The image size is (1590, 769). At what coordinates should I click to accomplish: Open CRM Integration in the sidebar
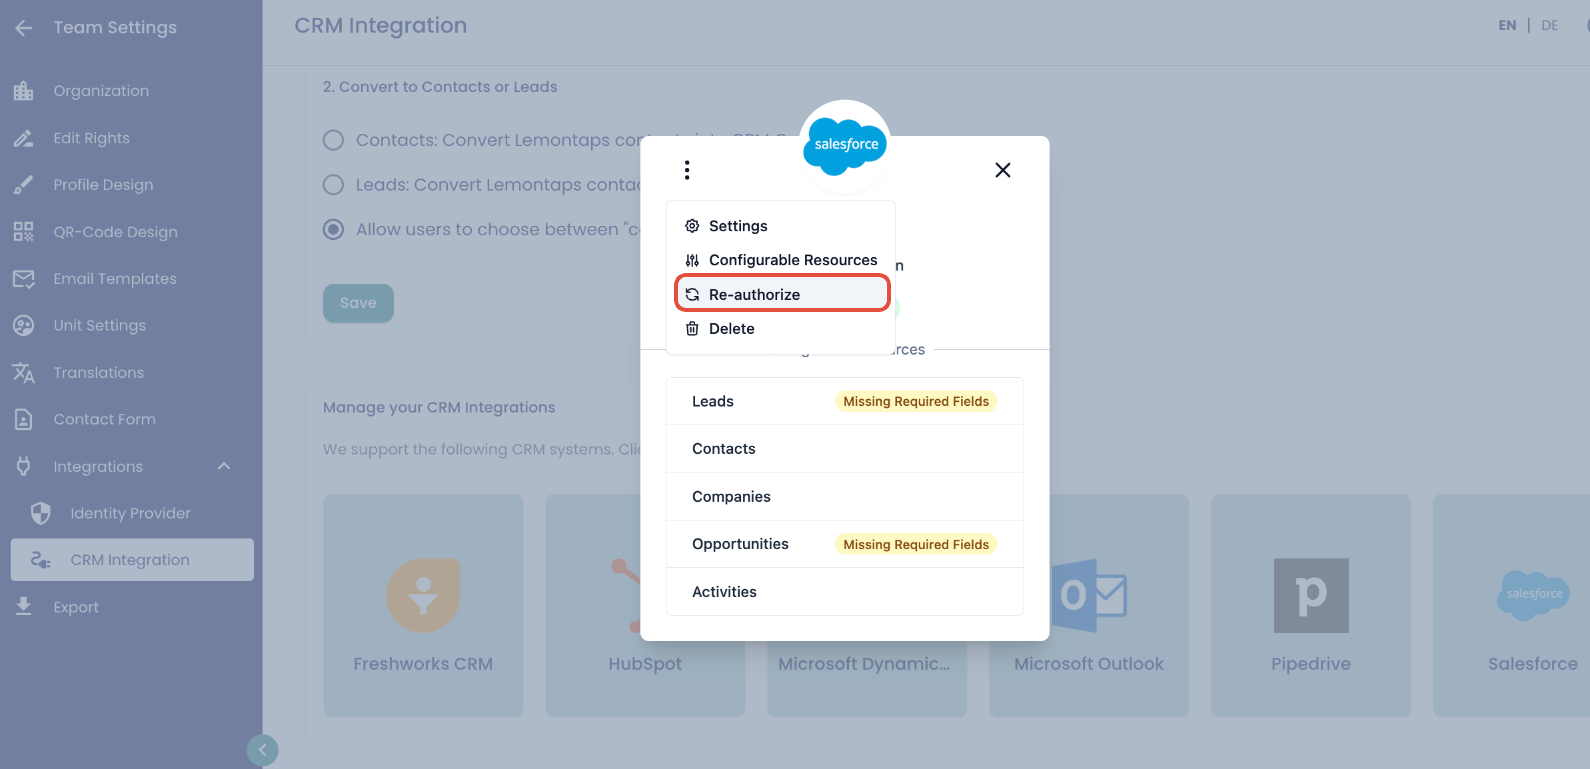[132, 560]
